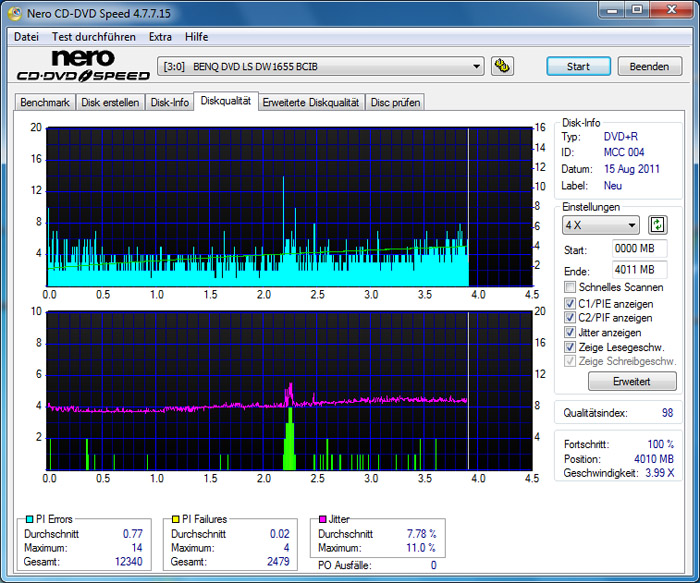700x583 pixels.
Task: Click the Jitter Durchschnitt value 7.78 %
Action: (x=421, y=534)
